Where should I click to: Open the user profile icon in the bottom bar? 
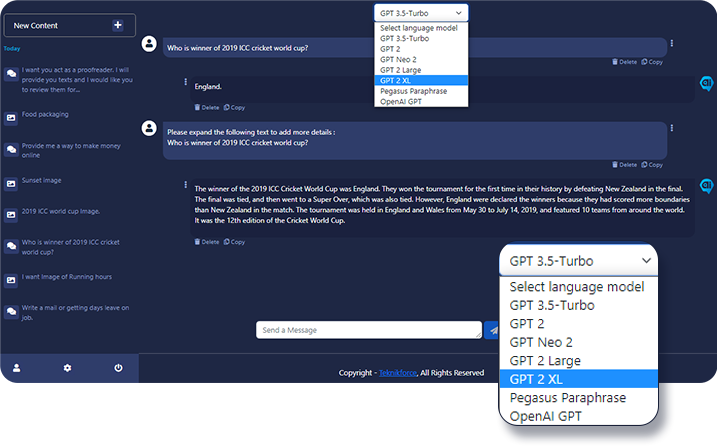(16, 368)
